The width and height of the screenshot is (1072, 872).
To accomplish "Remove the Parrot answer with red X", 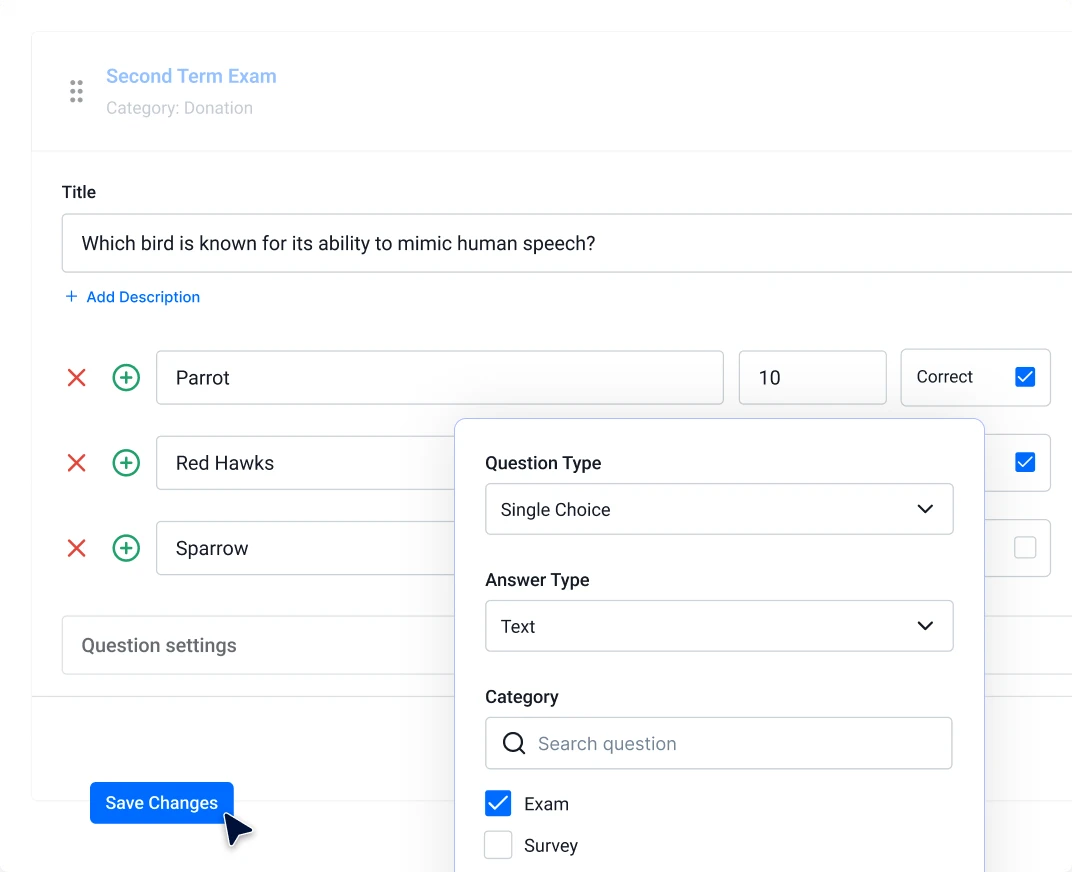I will 76,378.
